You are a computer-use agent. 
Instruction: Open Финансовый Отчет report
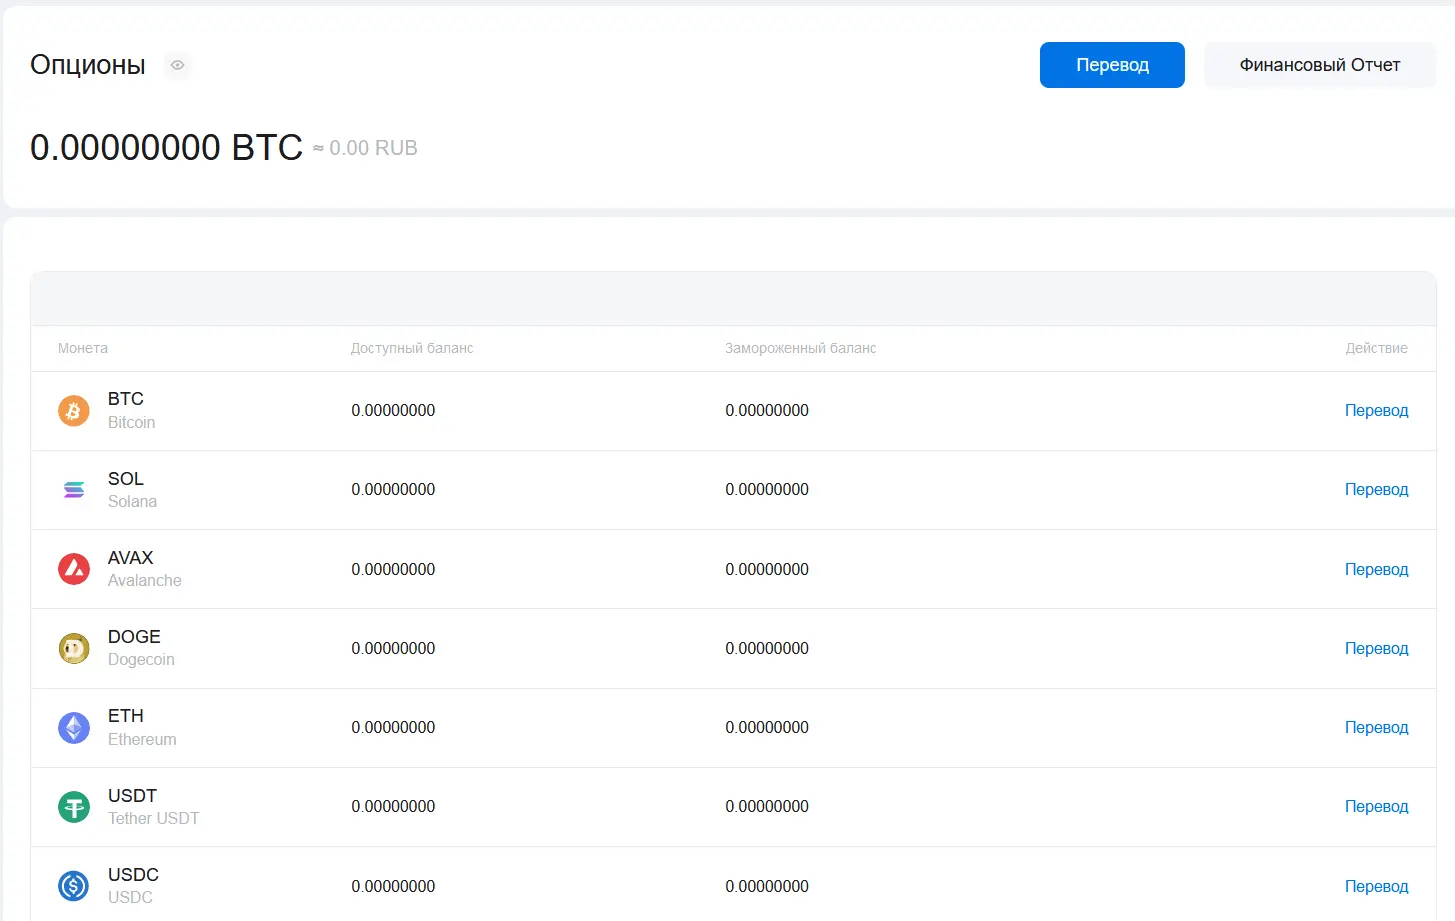[x=1319, y=65]
